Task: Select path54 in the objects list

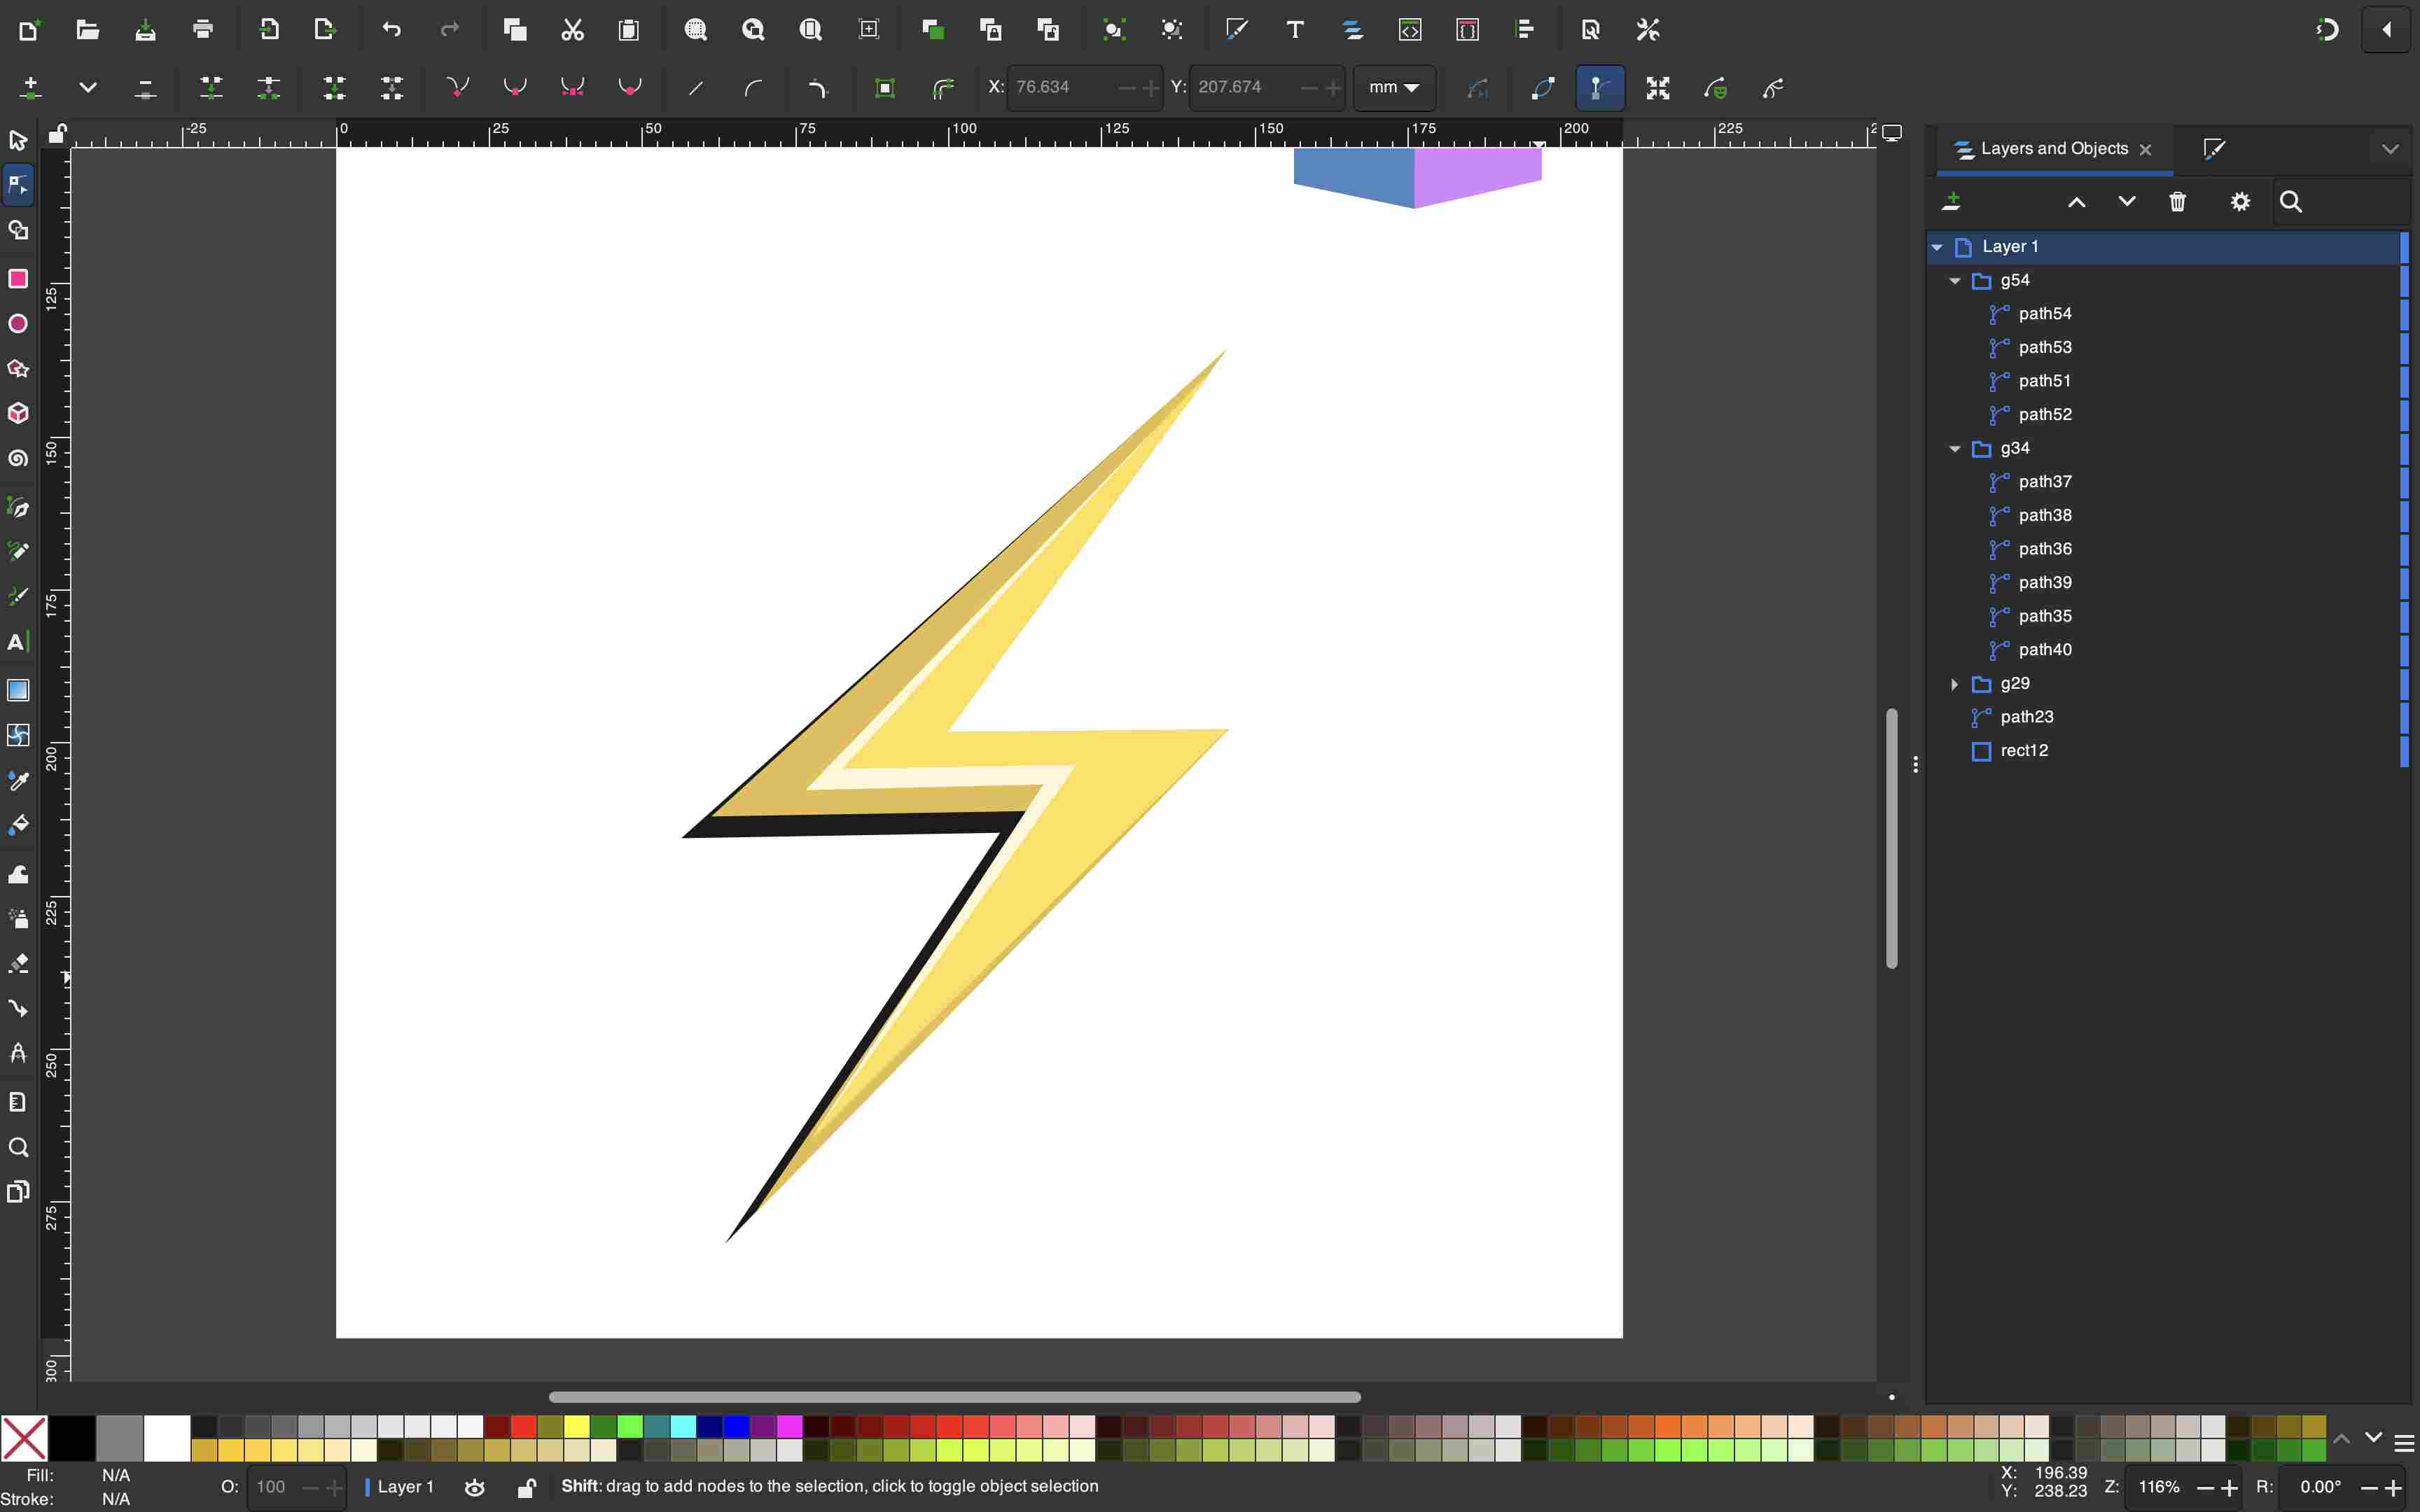Action: pyautogui.click(x=2044, y=314)
